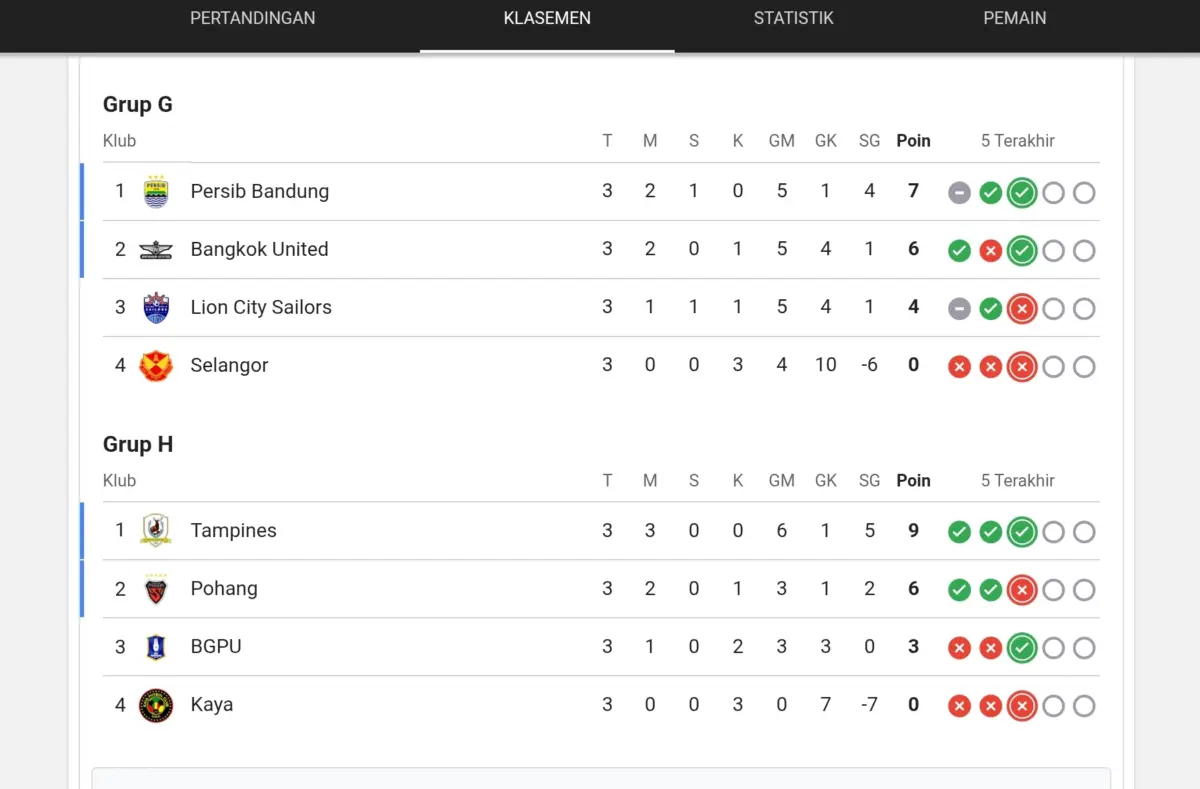Click the Bangkok United club logo
The image size is (1200, 789).
(155, 249)
